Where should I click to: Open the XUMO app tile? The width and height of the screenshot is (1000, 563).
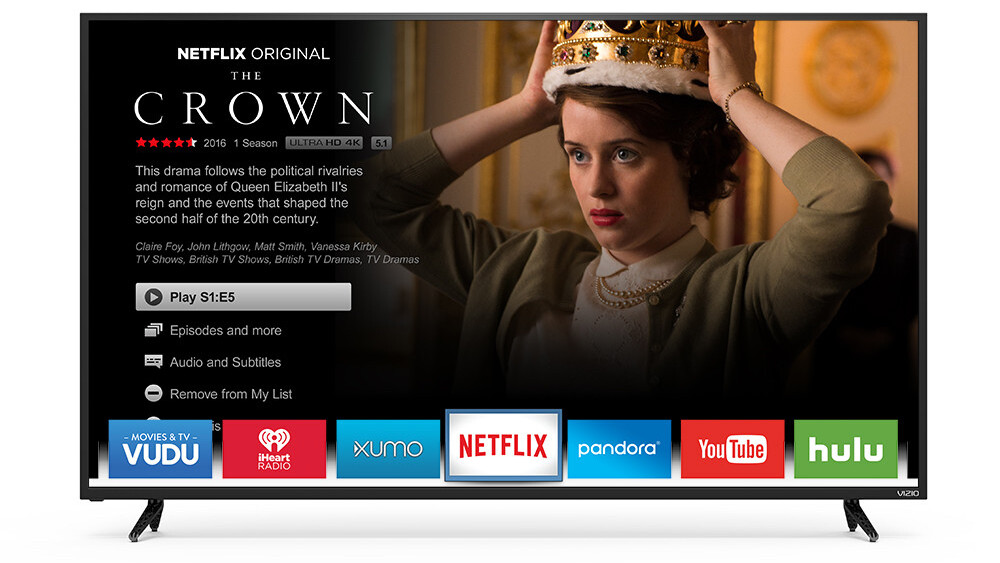point(388,449)
